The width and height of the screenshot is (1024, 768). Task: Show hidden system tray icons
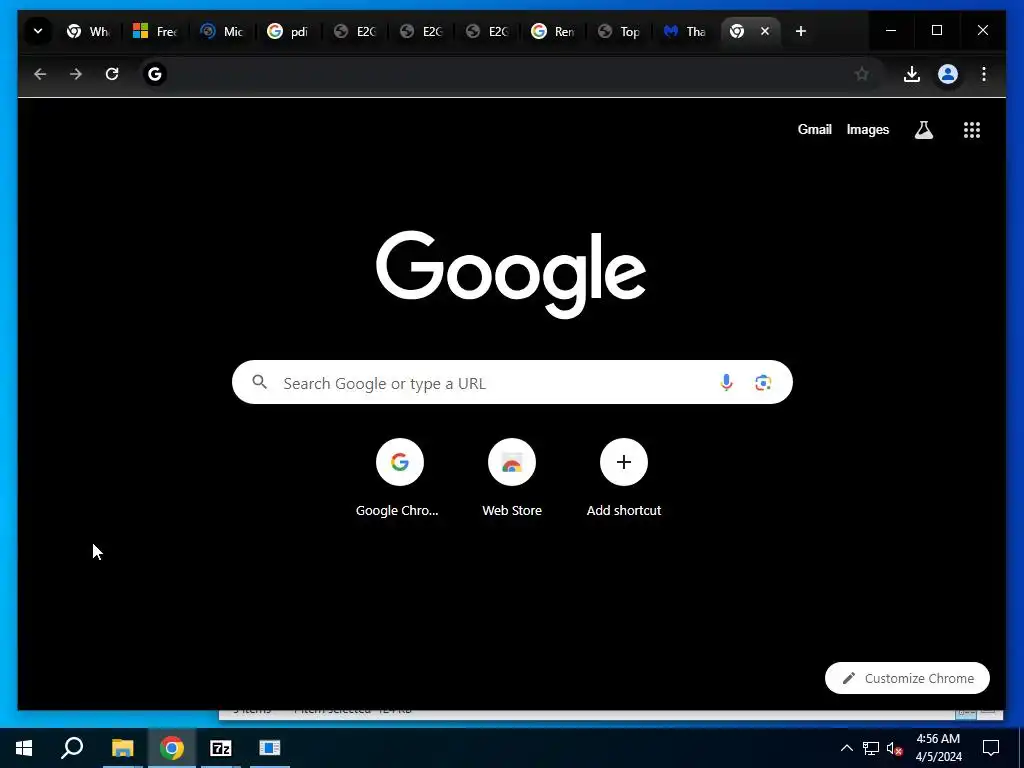(x=846, y=748)
